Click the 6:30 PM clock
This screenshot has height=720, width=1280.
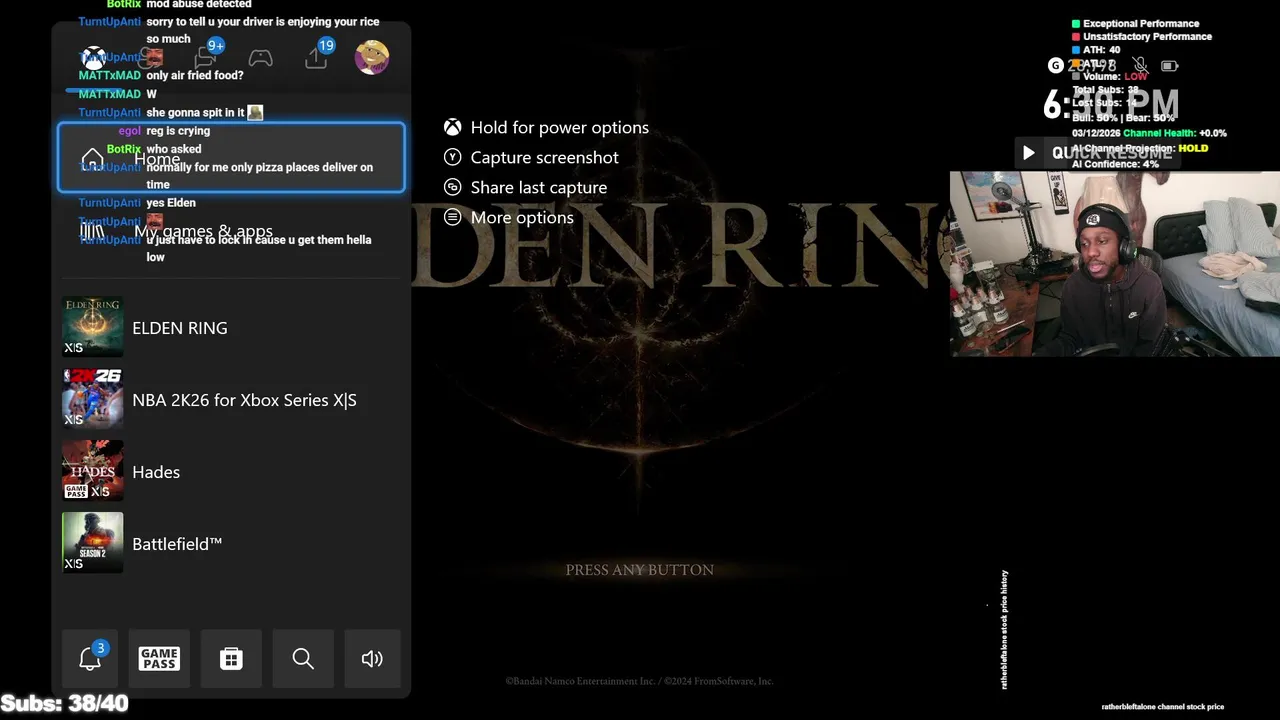[x=1111, y=104]
